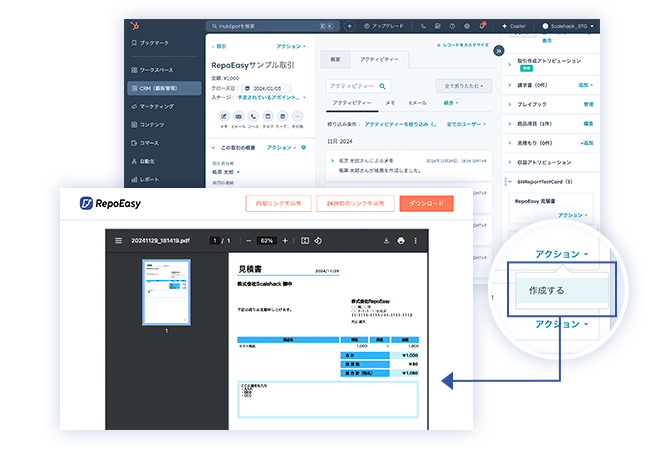Collapse the SHReportTestCard section

510,182
